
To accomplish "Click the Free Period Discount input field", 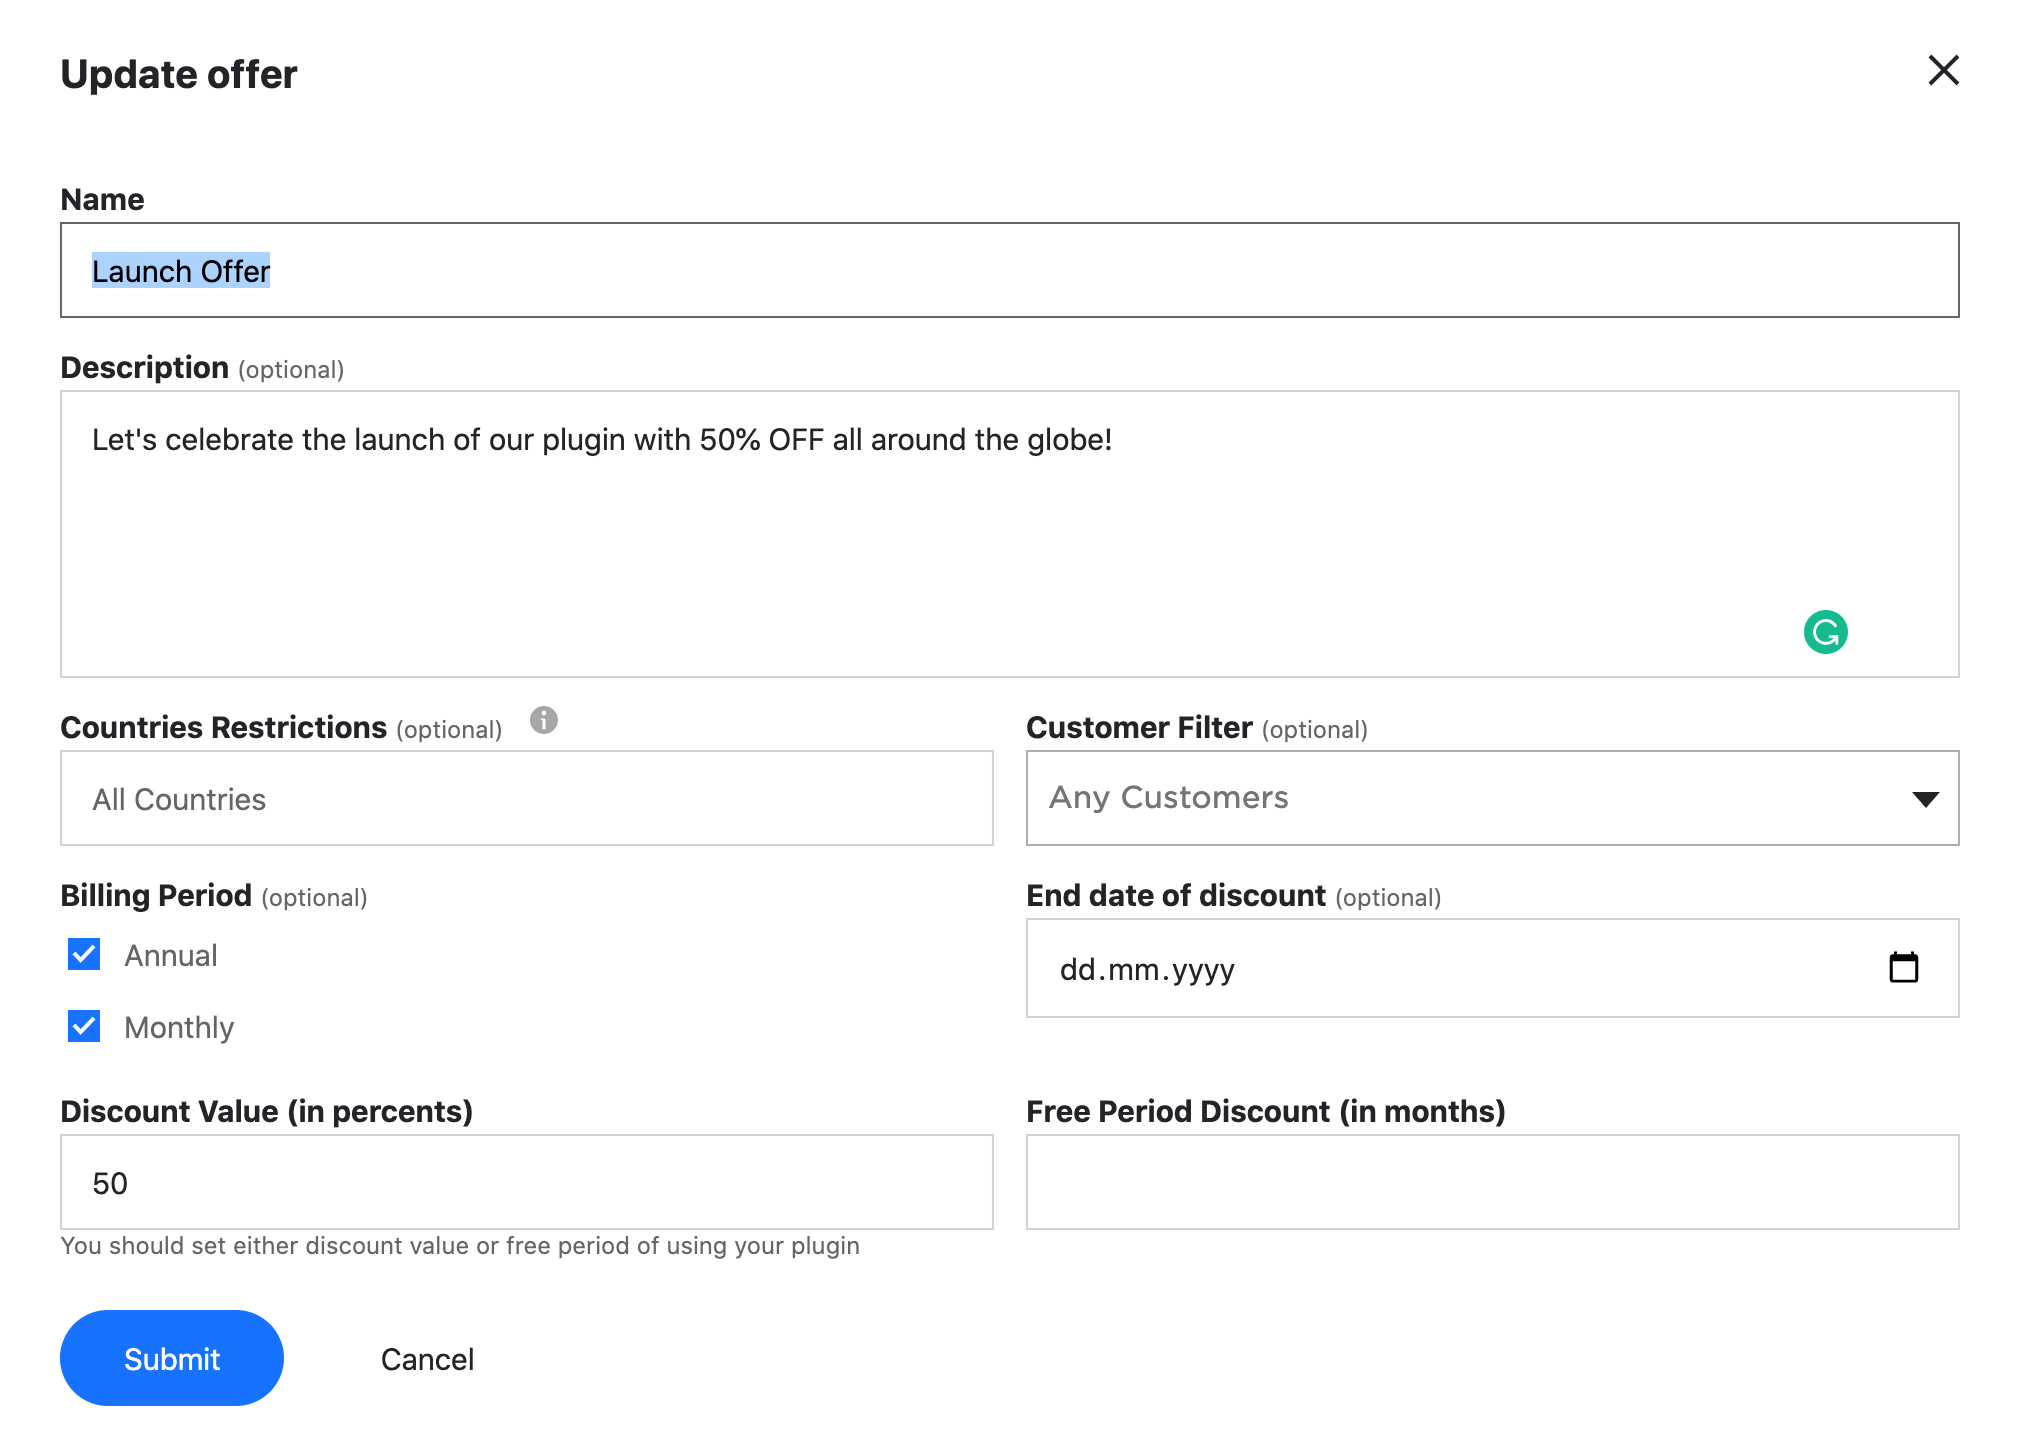I will click(1492, 1183).
